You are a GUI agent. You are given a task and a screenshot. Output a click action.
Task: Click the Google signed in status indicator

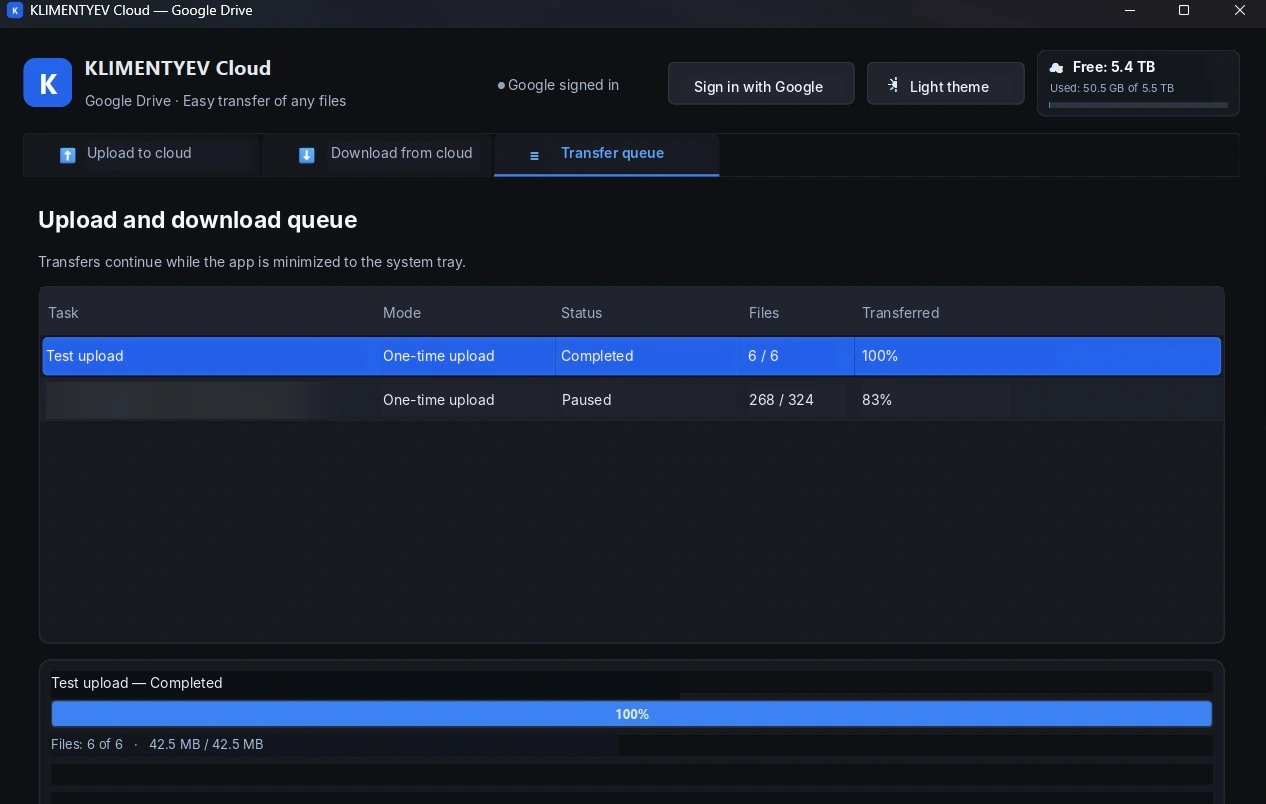point(558,85)
